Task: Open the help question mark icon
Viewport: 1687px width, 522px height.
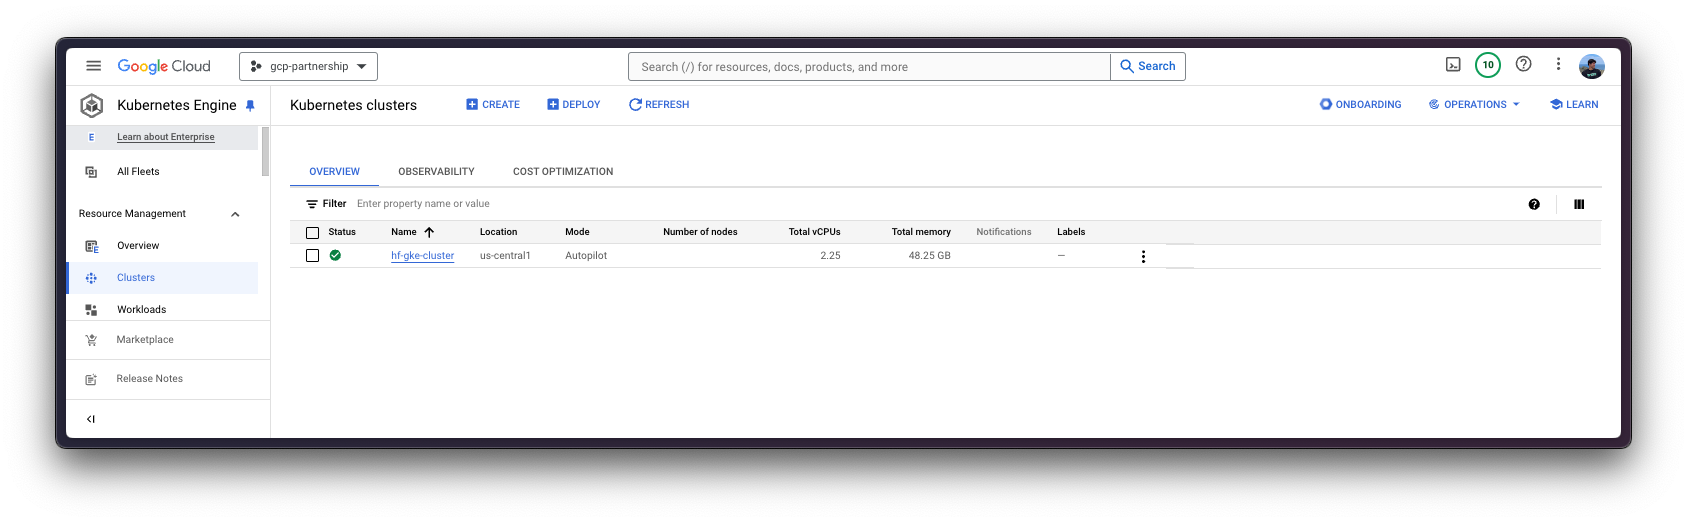Action: click(x=1523, y=64)
